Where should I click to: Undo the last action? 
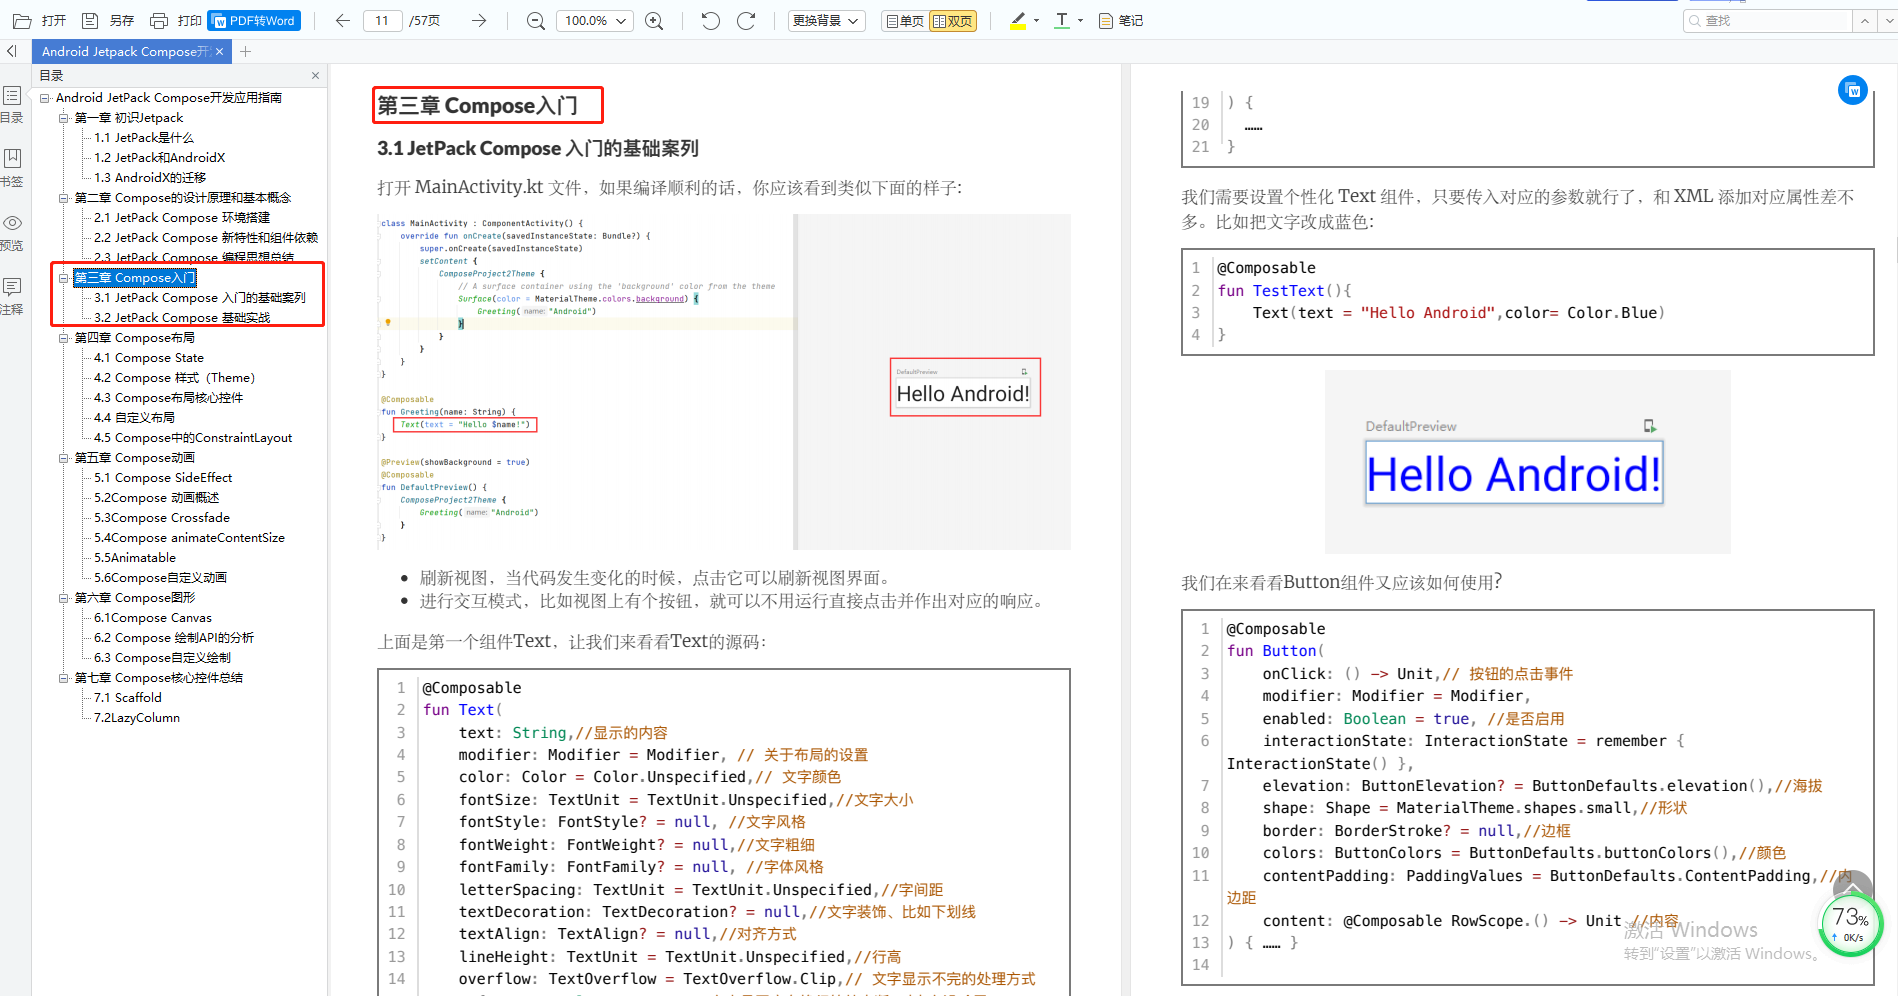tap(710, 20)
